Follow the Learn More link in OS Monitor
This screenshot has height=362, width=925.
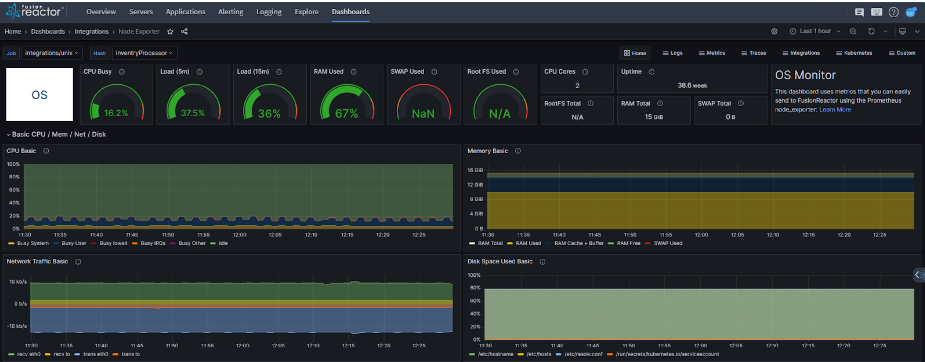pyautogui.click(x=835, y=110)
